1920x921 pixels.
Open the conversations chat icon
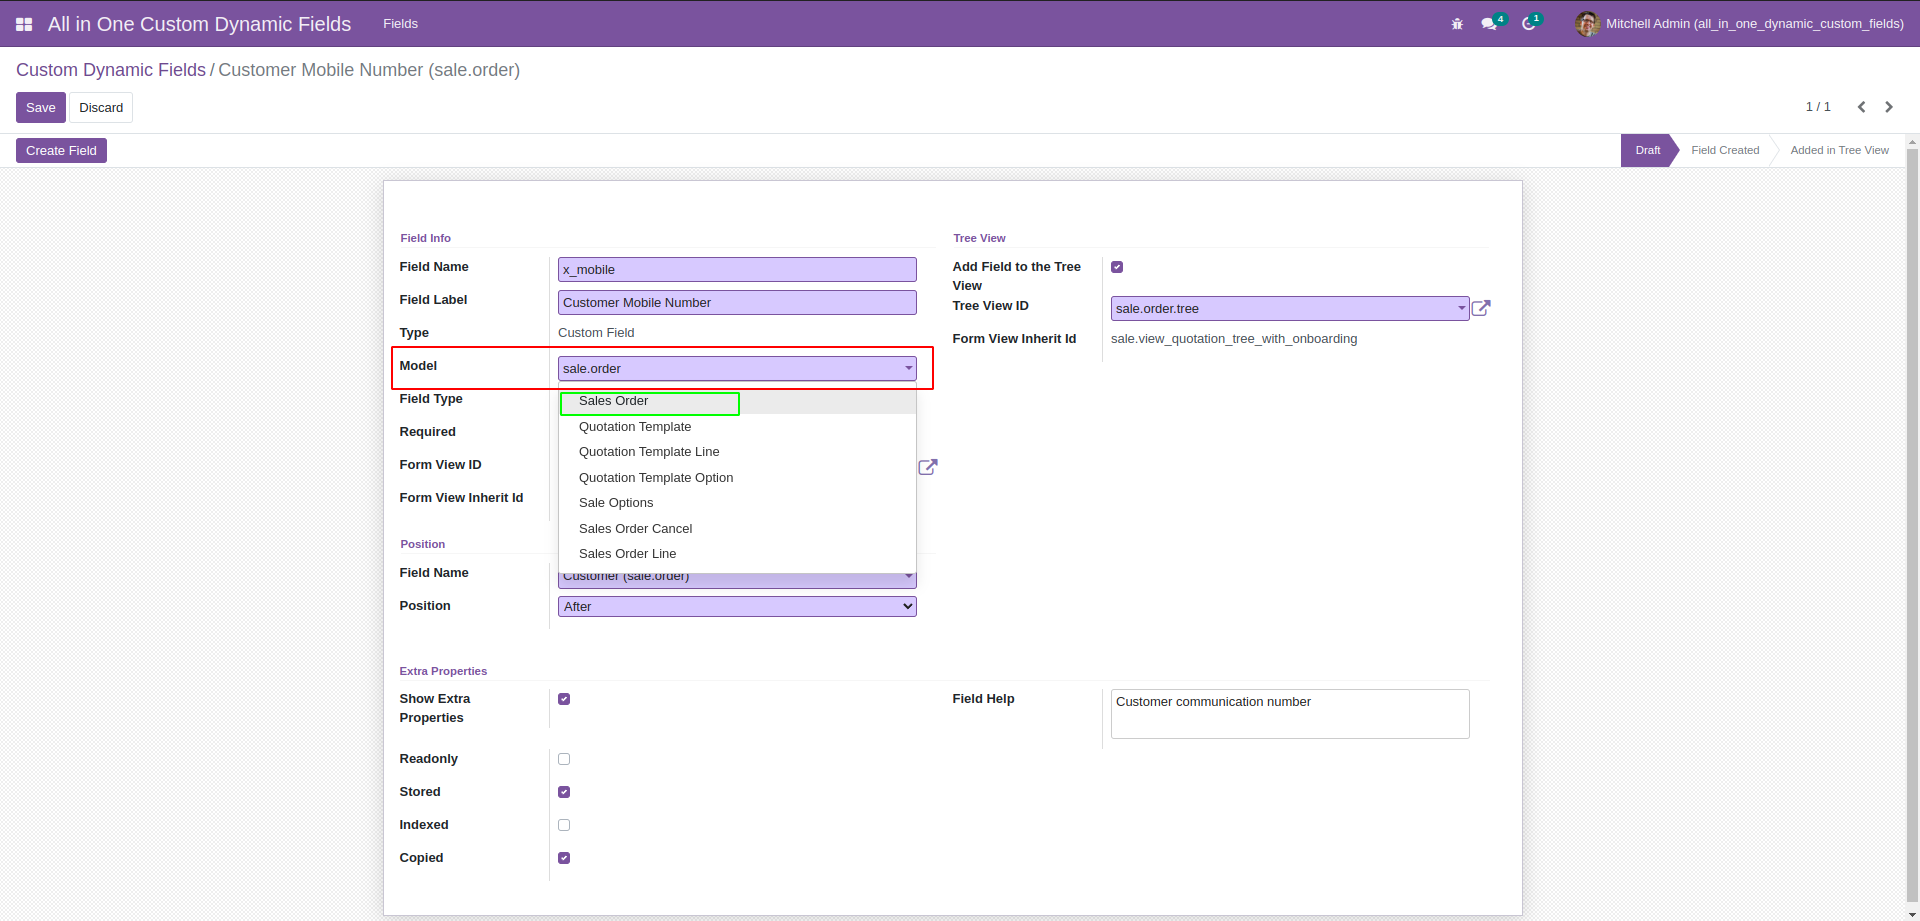coord(1490,24)
